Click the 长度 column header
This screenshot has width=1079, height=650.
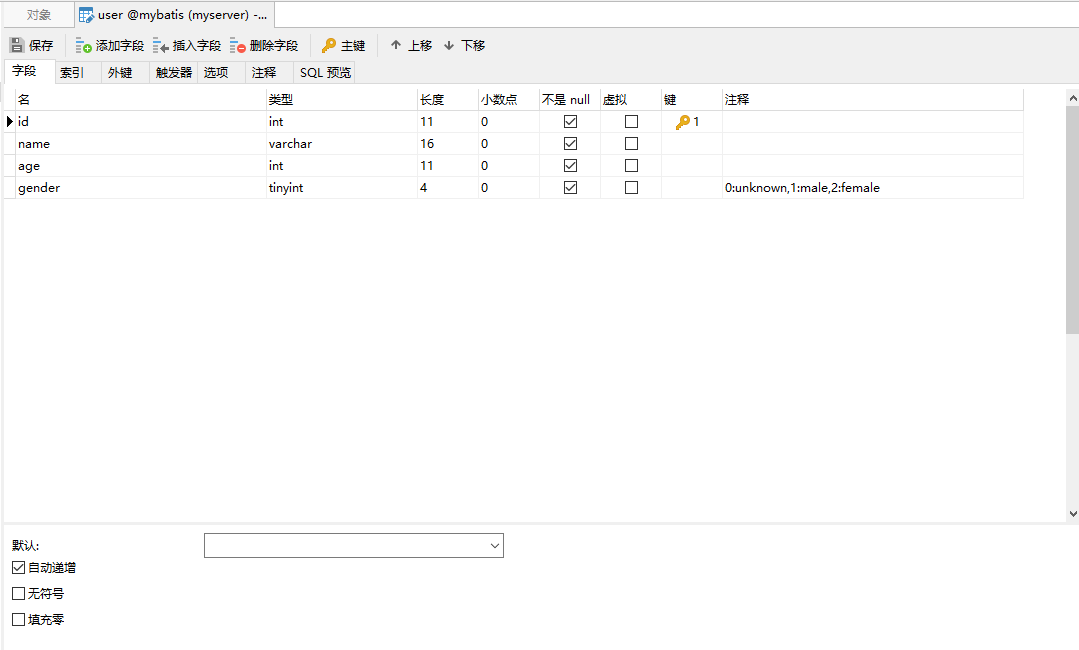pyautogui.click(x=448, y=100)
